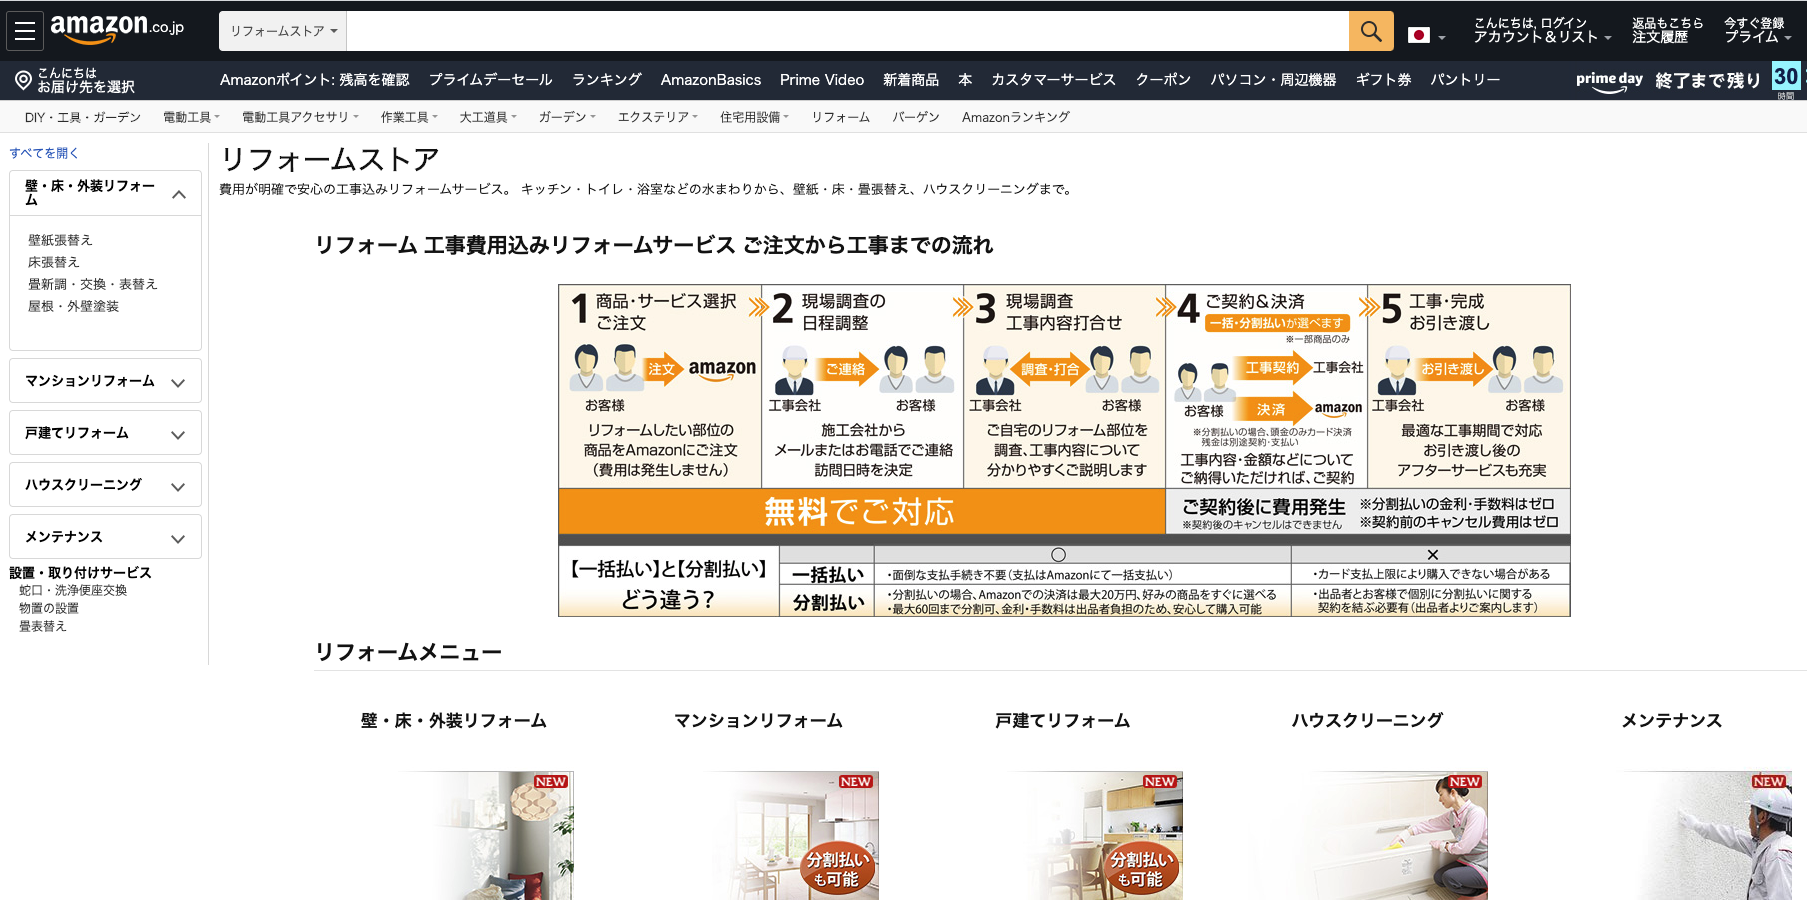Open 戸建てリフォーム menu heading
The image size is (1807, 912).
point(1062,721)
